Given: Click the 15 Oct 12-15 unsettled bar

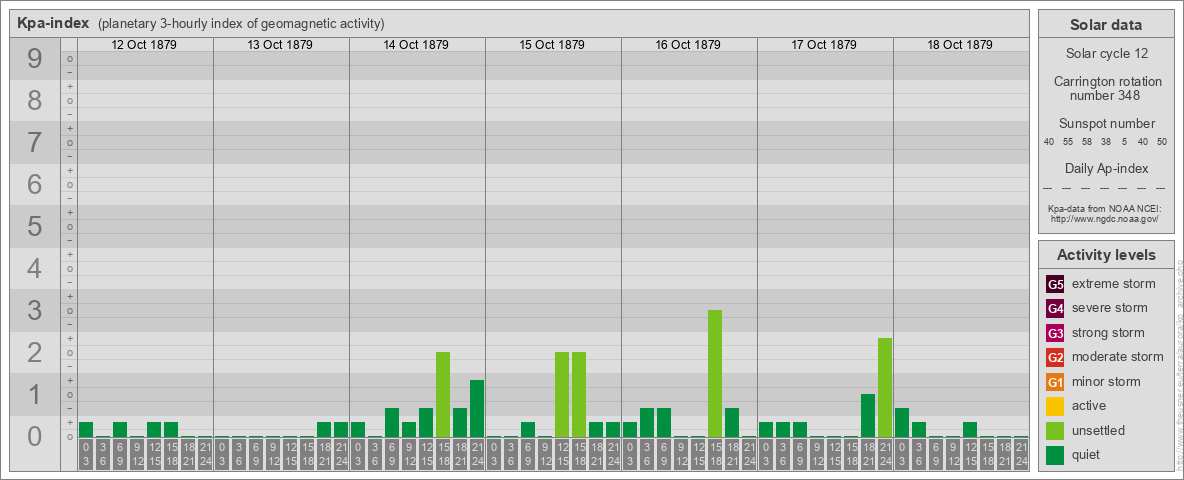Looking at the screenshot, I should 562,395.
